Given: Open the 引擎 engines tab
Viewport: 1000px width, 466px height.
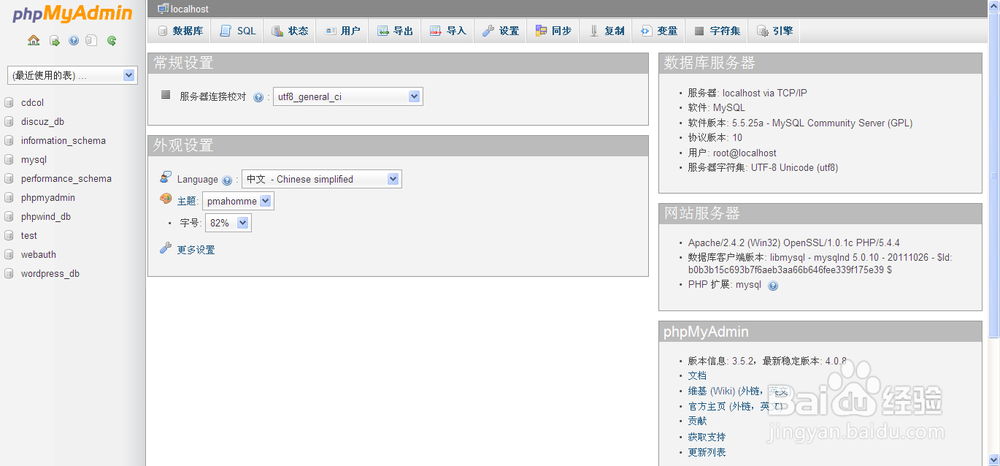Looking at the screenshot, I should pos(774,31).
